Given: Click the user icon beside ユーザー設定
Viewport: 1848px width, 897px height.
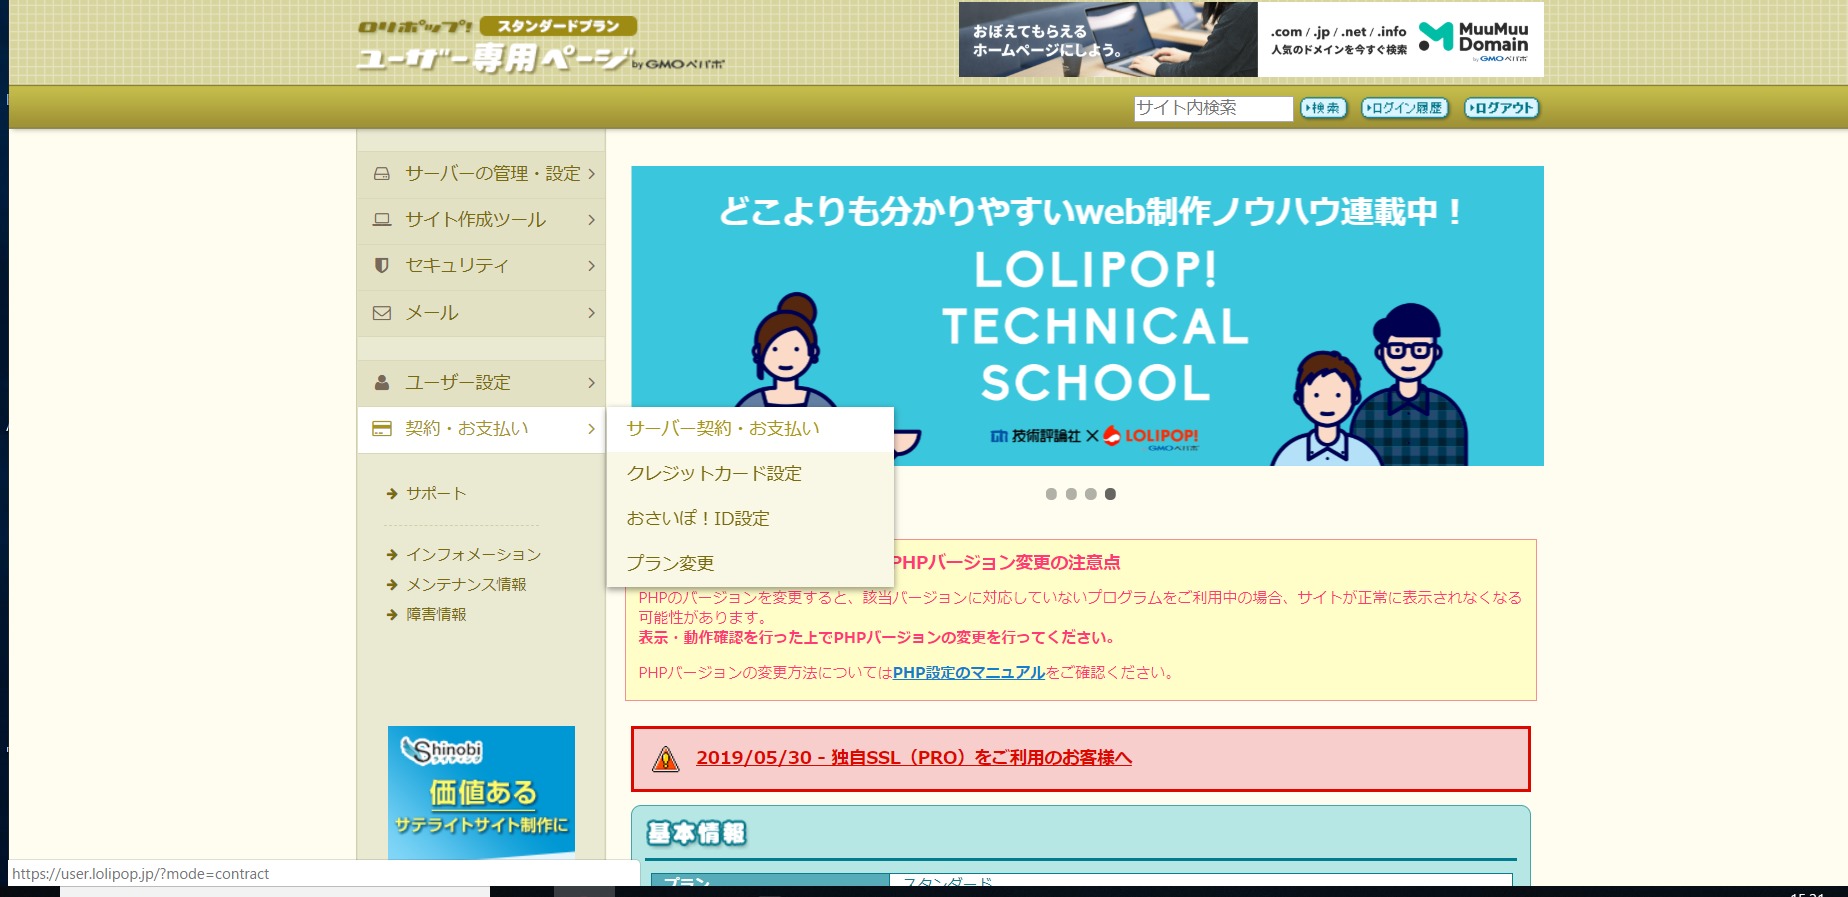Looking at the screenshot, I should click(381, 383).
